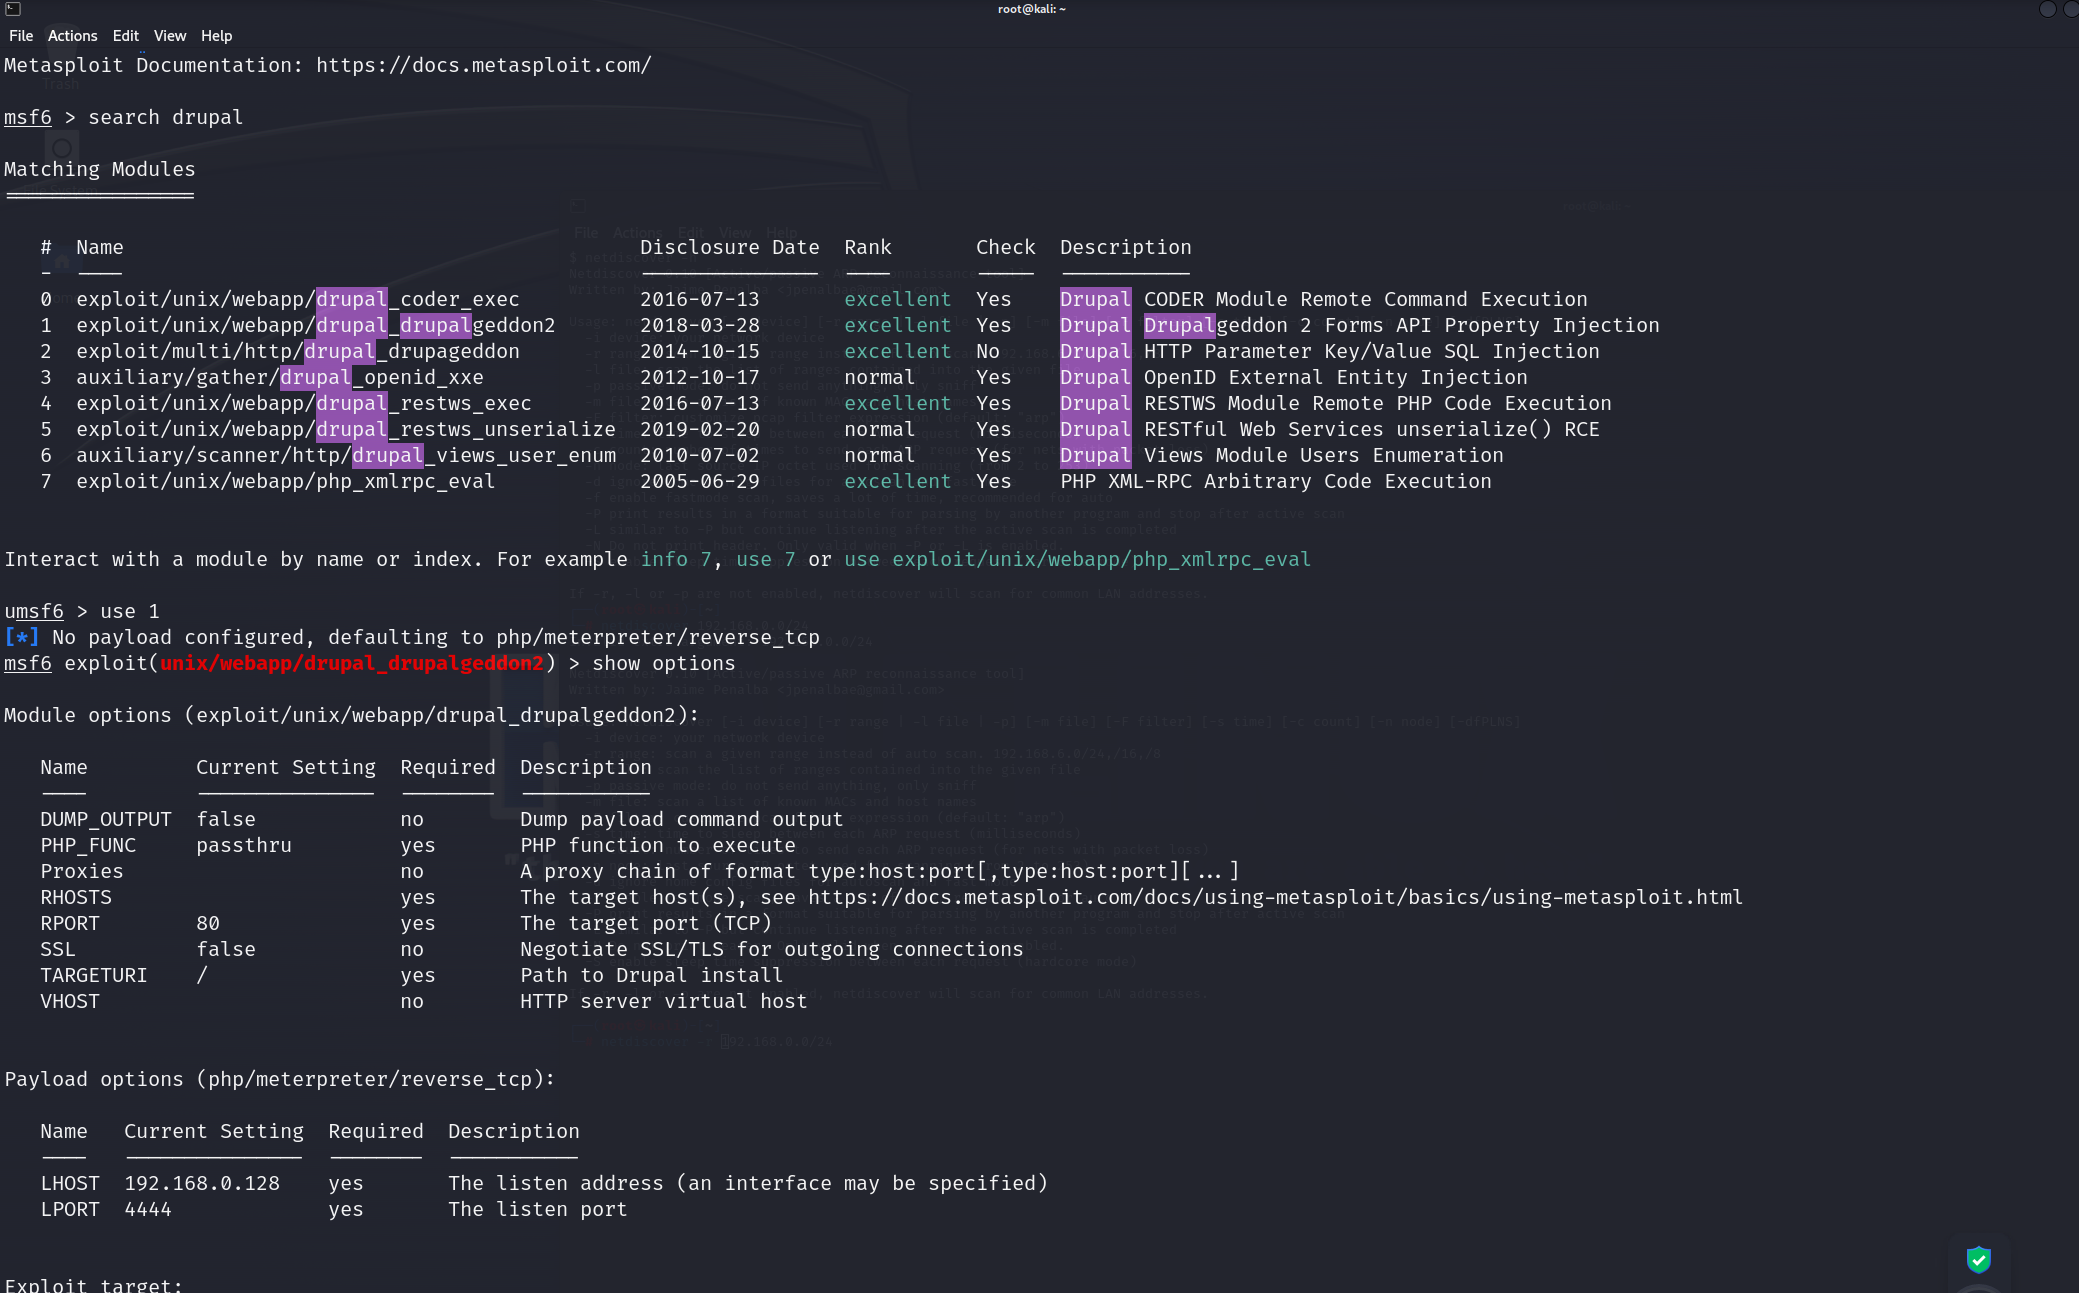The height and width of the screenshot is (1293, 2079).
Task: Click the terminal icon in title bar
Action: point(13,9)
